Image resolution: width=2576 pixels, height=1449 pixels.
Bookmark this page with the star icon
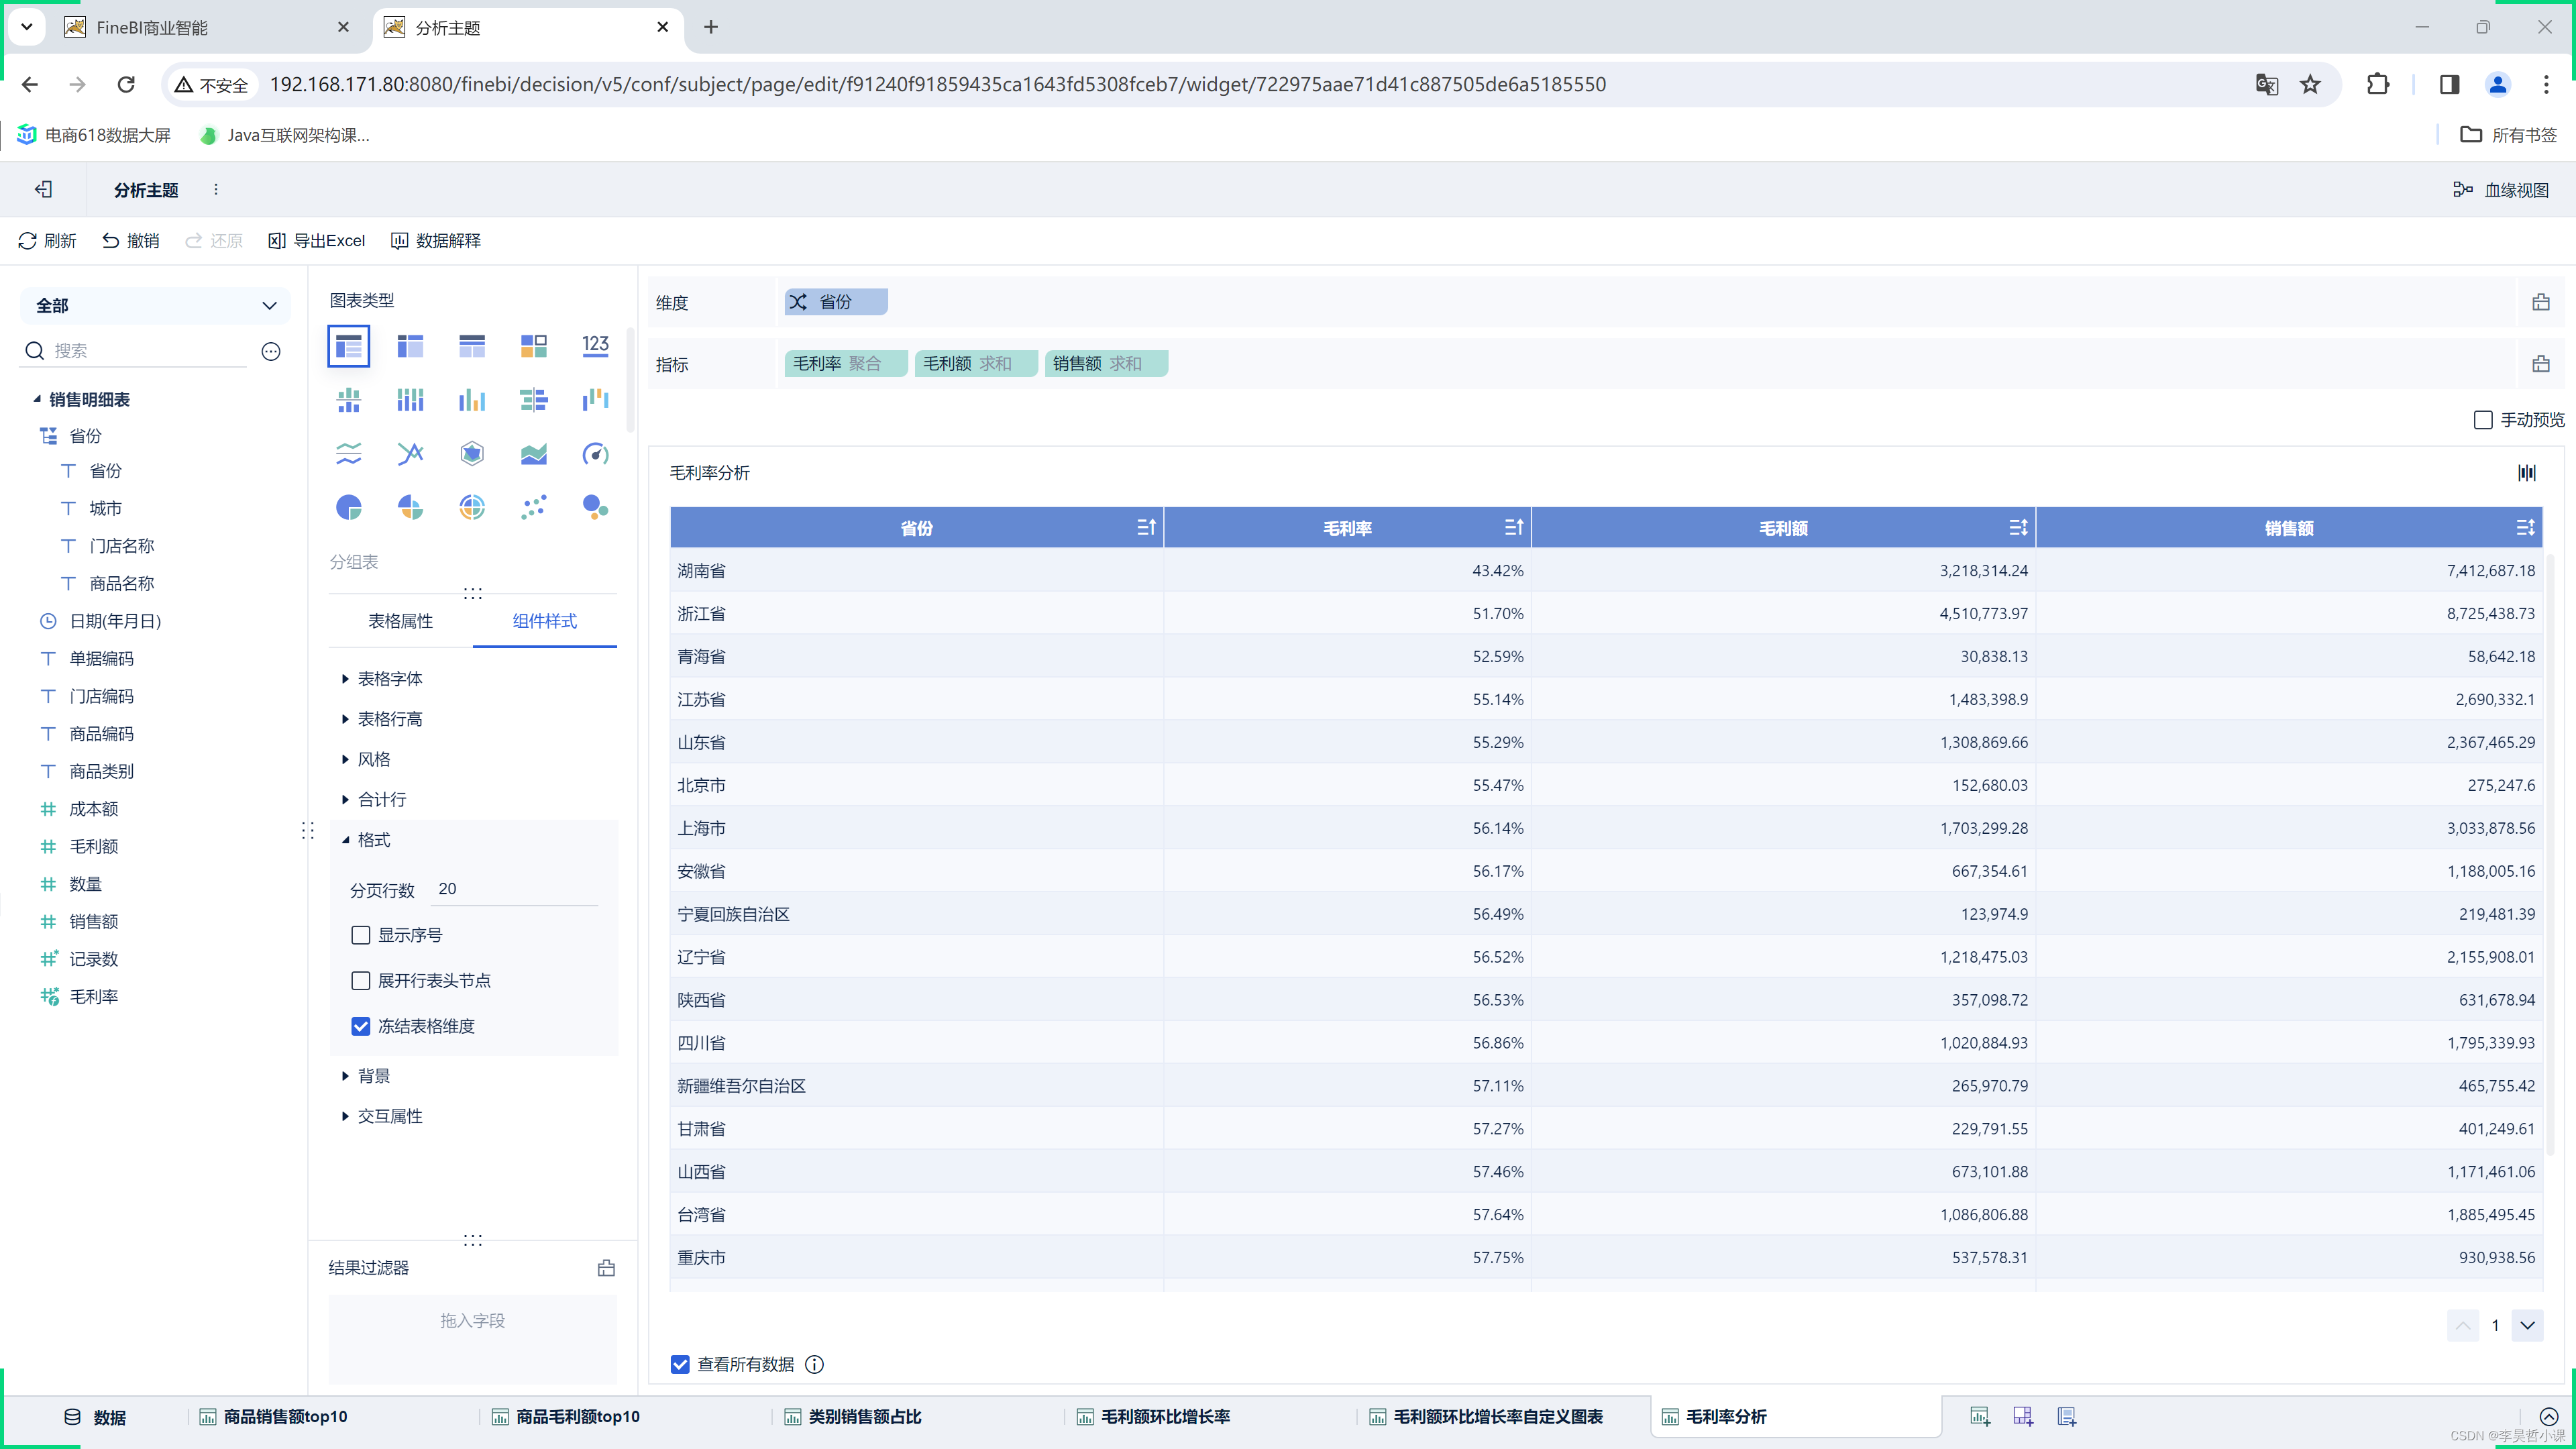pos(2310,84)
